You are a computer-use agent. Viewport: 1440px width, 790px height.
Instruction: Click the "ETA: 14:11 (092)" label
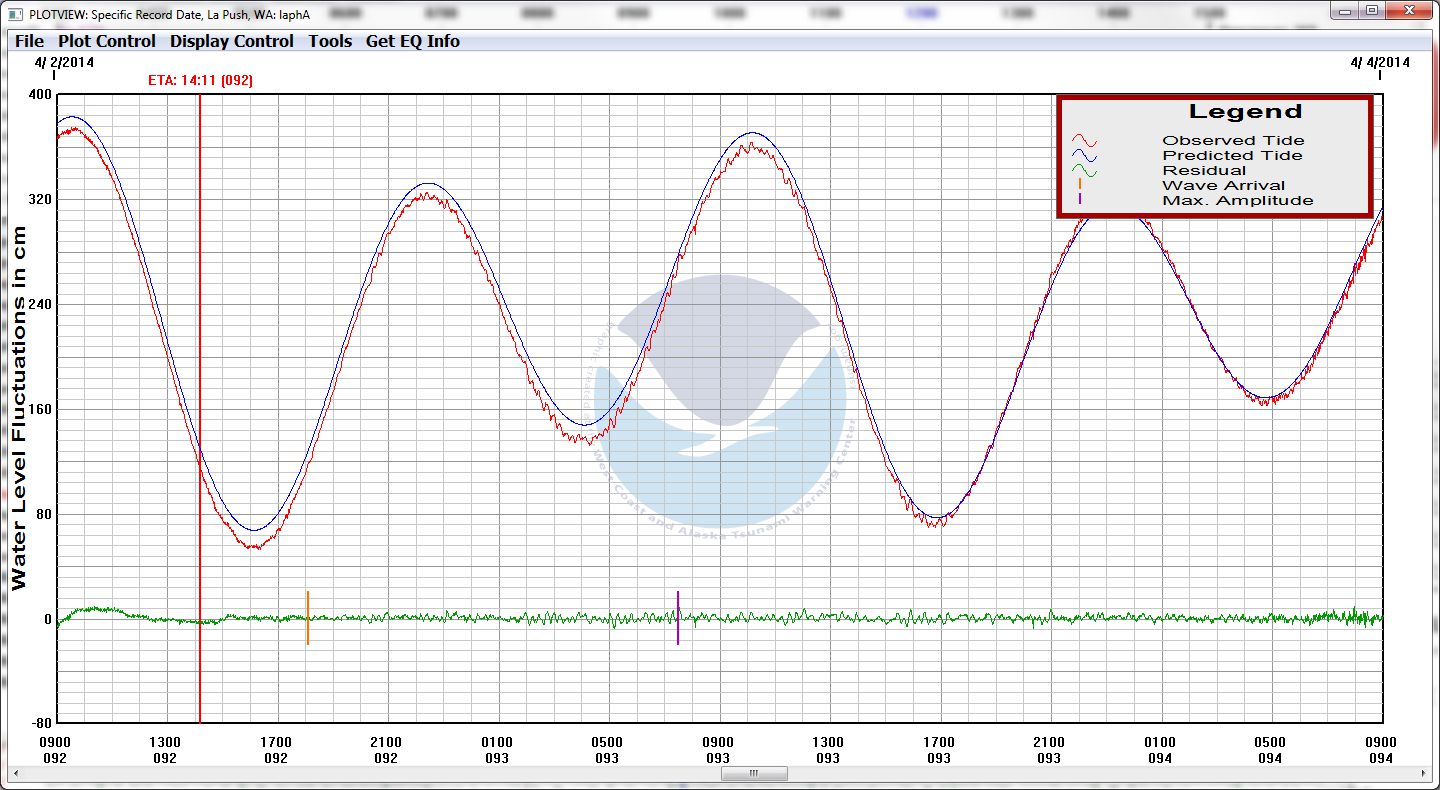tap(200, 80)
